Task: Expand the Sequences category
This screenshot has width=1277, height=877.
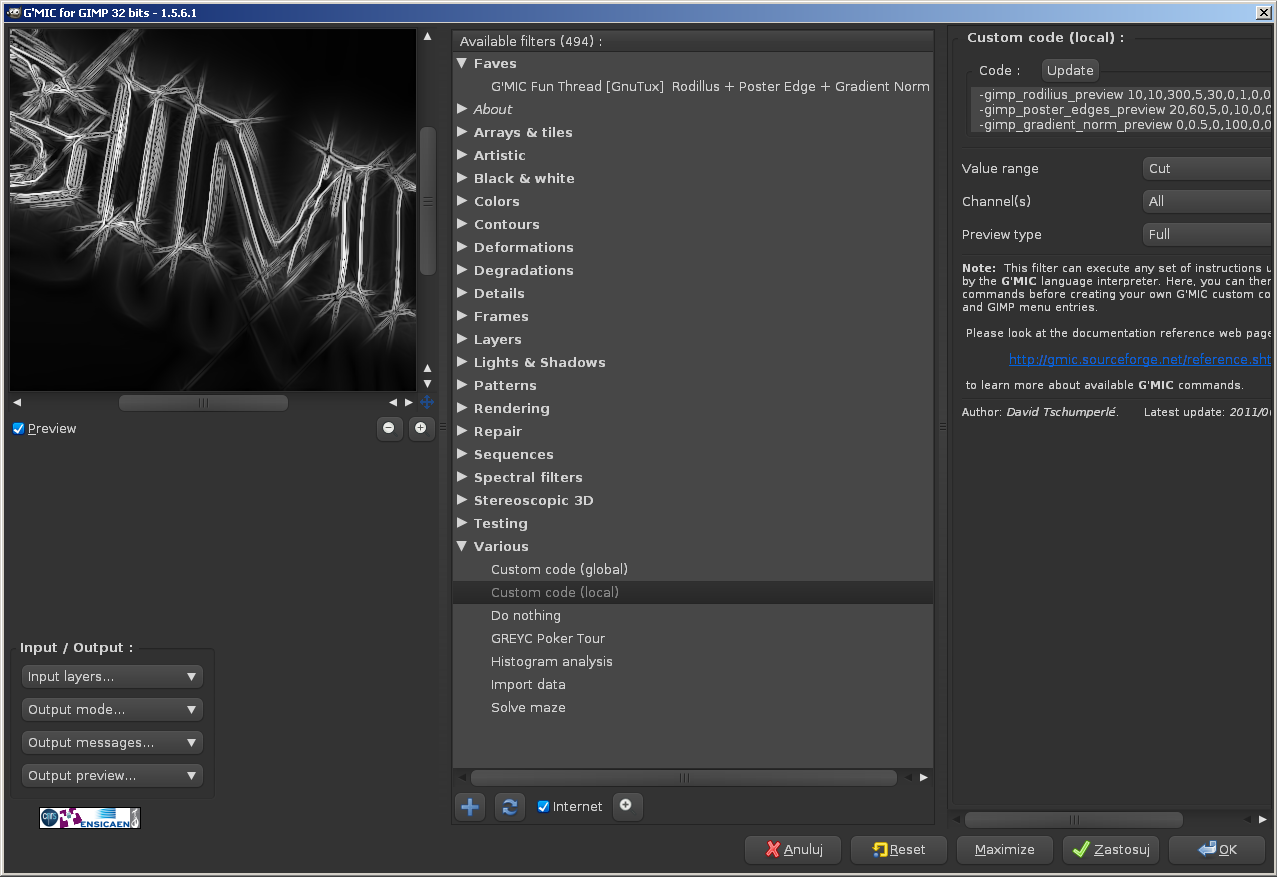Action: pos(462,454)
